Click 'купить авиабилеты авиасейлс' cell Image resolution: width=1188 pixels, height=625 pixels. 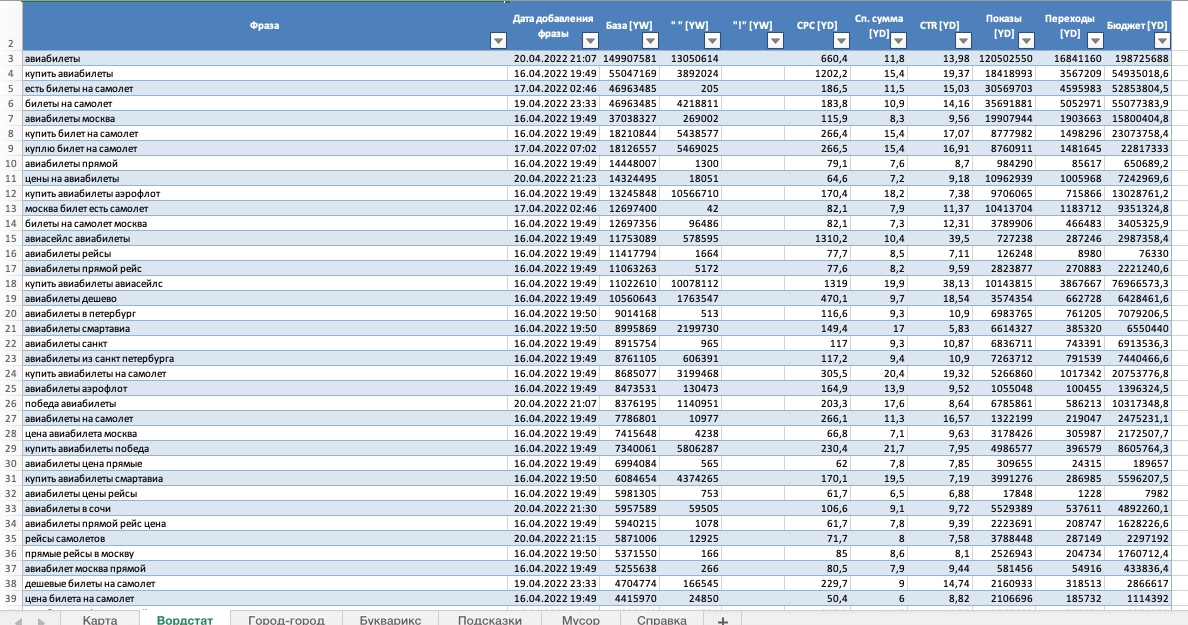[264, 283]
